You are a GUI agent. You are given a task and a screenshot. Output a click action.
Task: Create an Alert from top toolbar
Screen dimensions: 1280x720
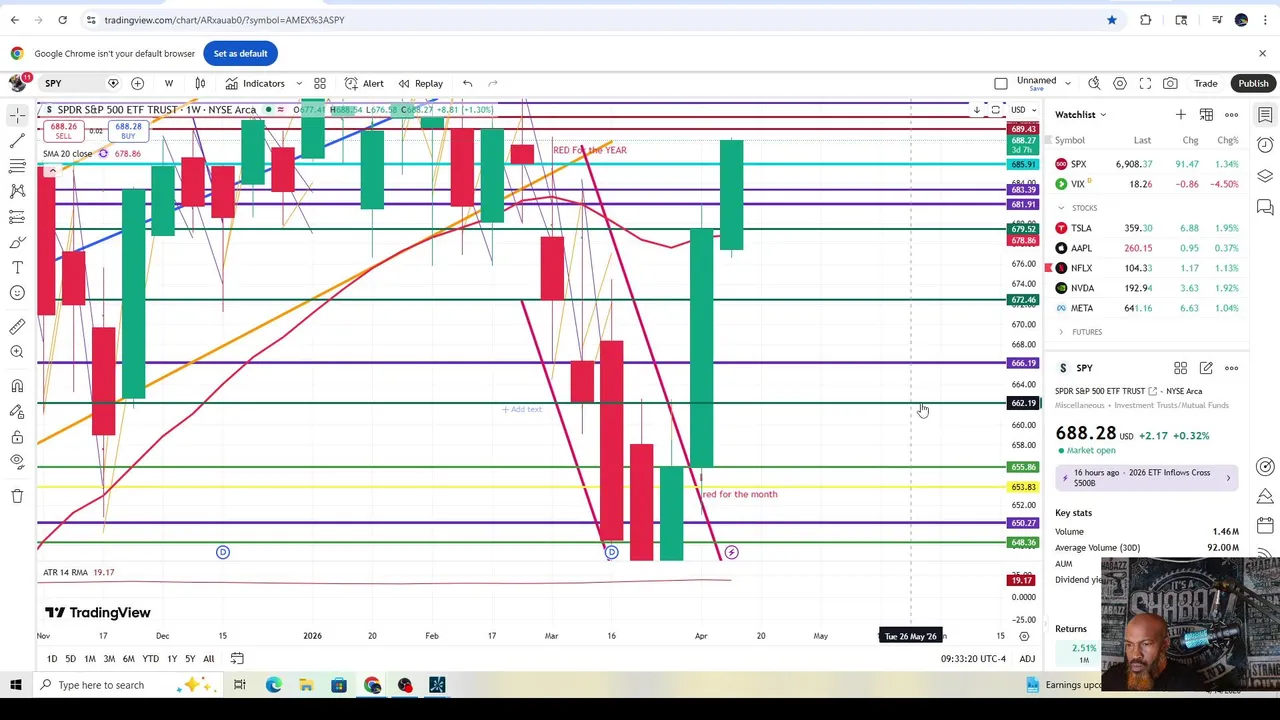[364, 83]
